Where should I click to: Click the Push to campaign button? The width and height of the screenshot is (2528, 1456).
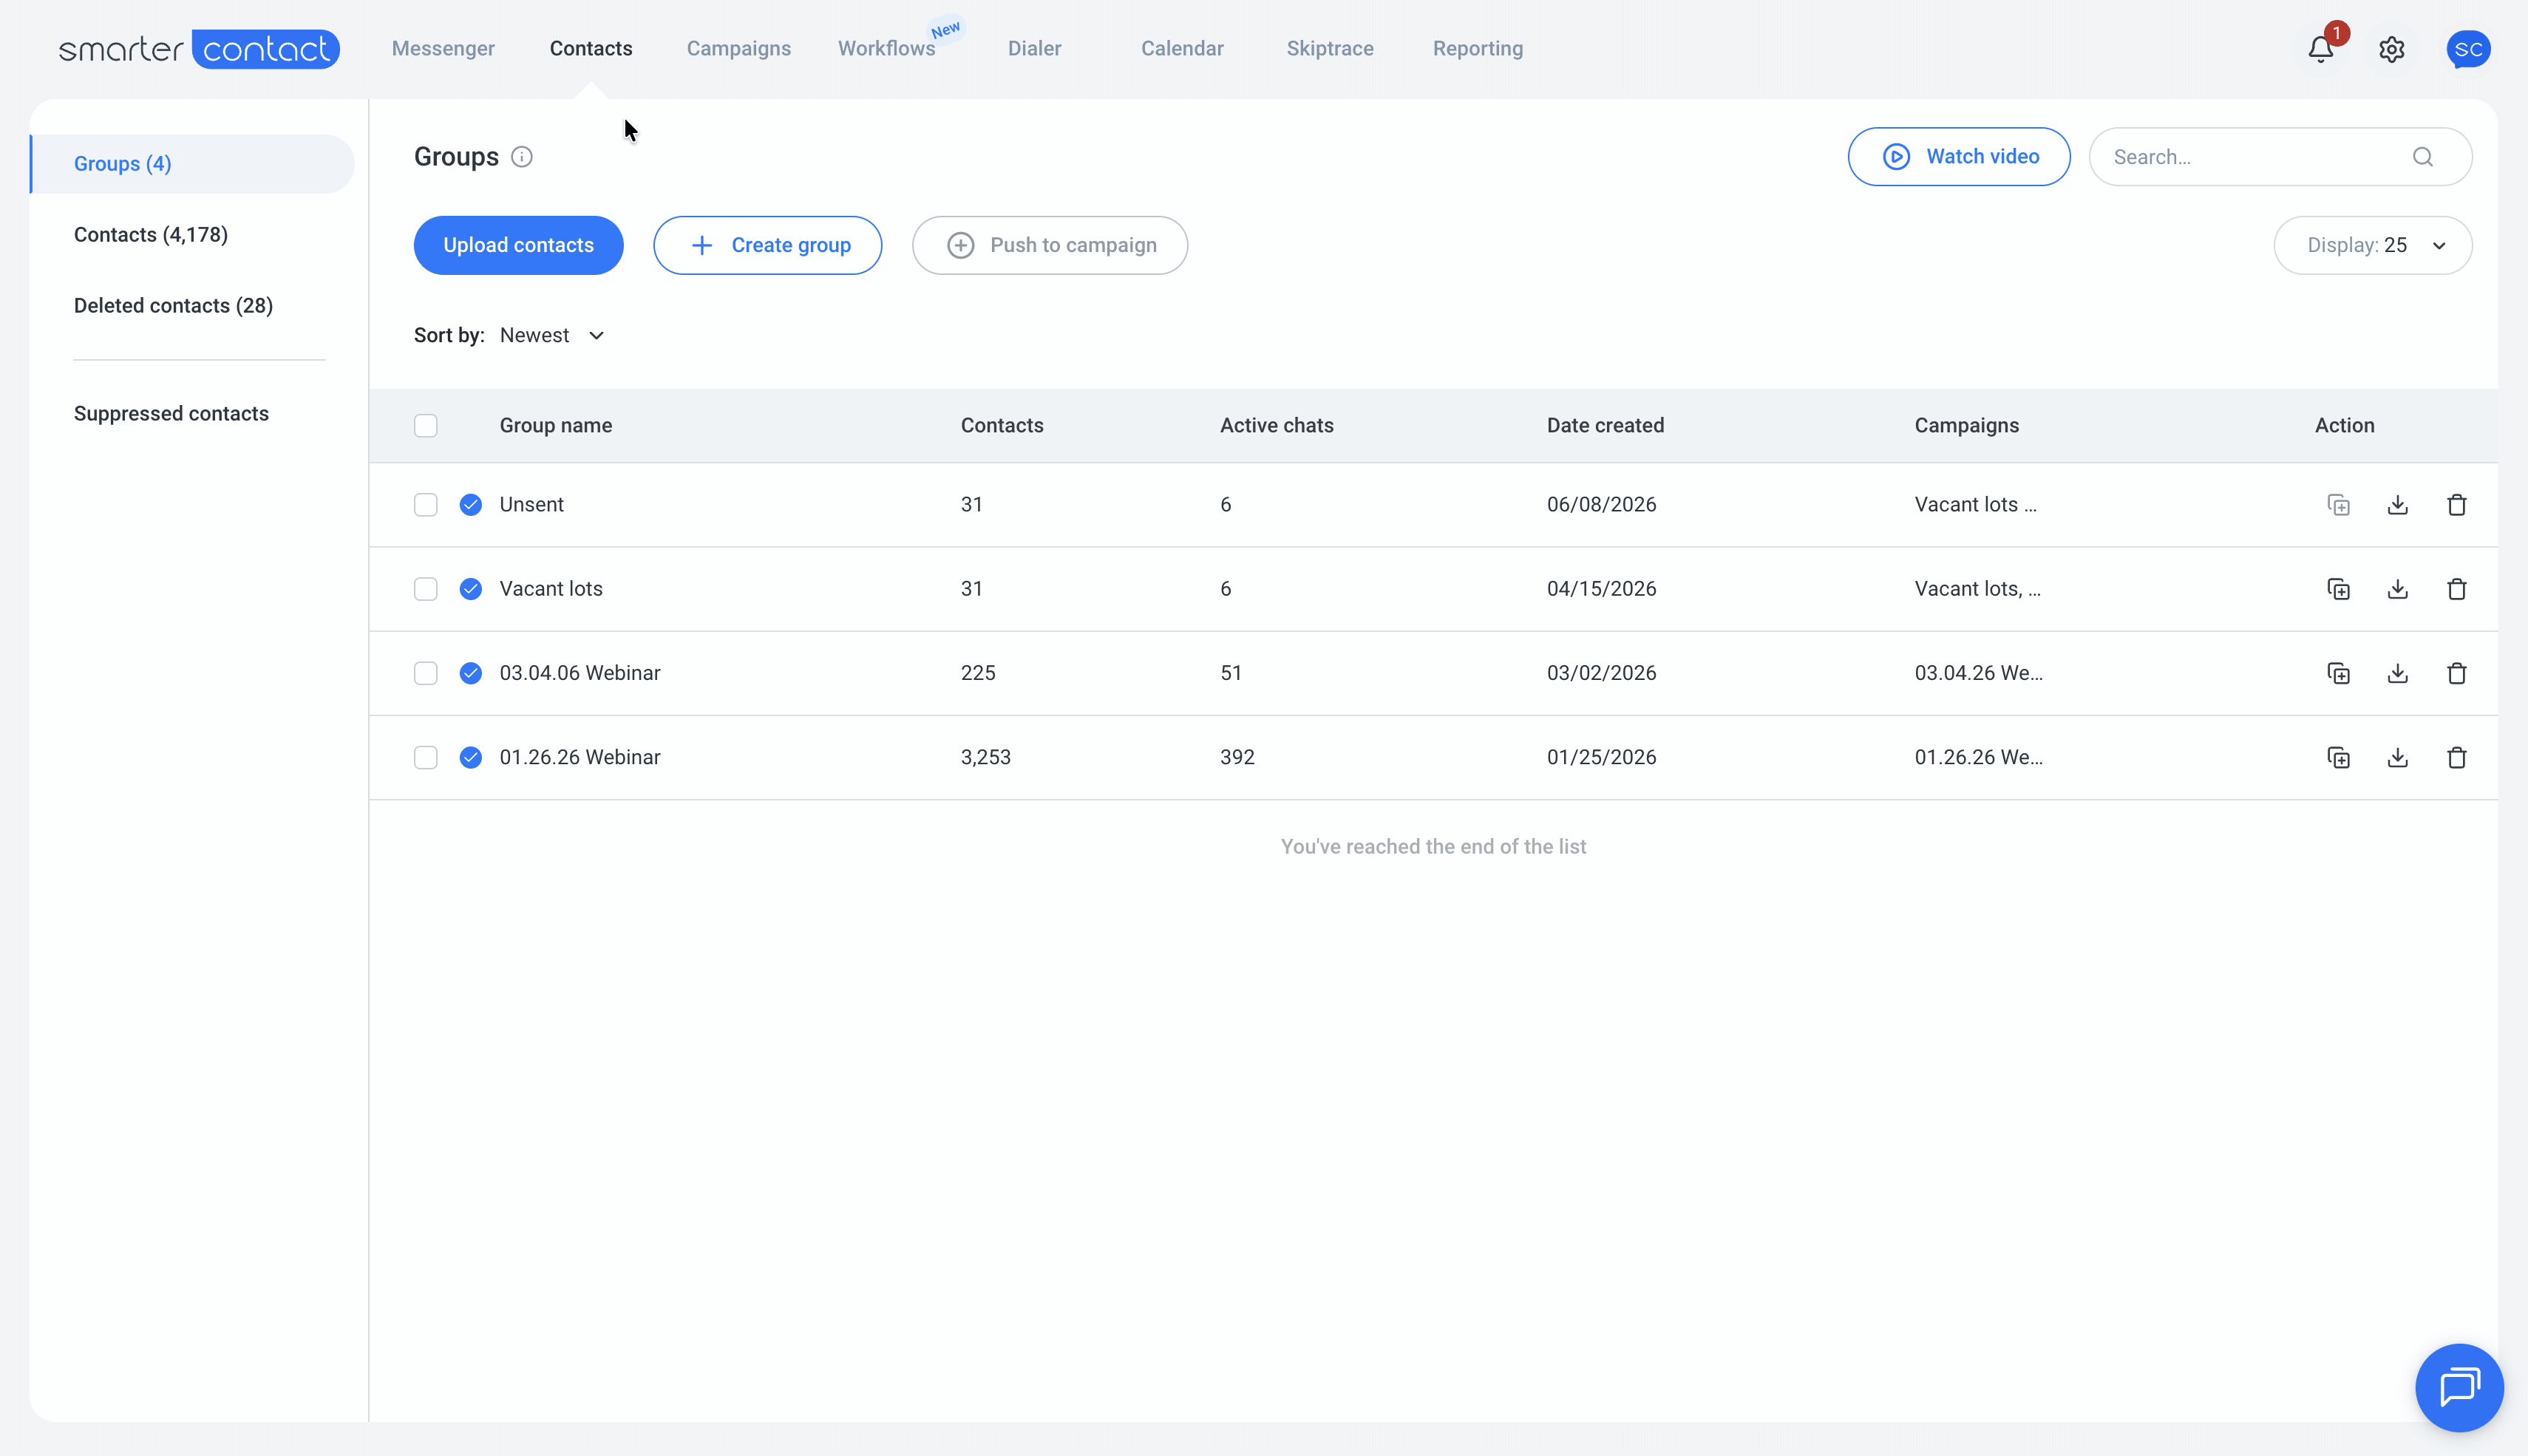[x=1049, y=245]
